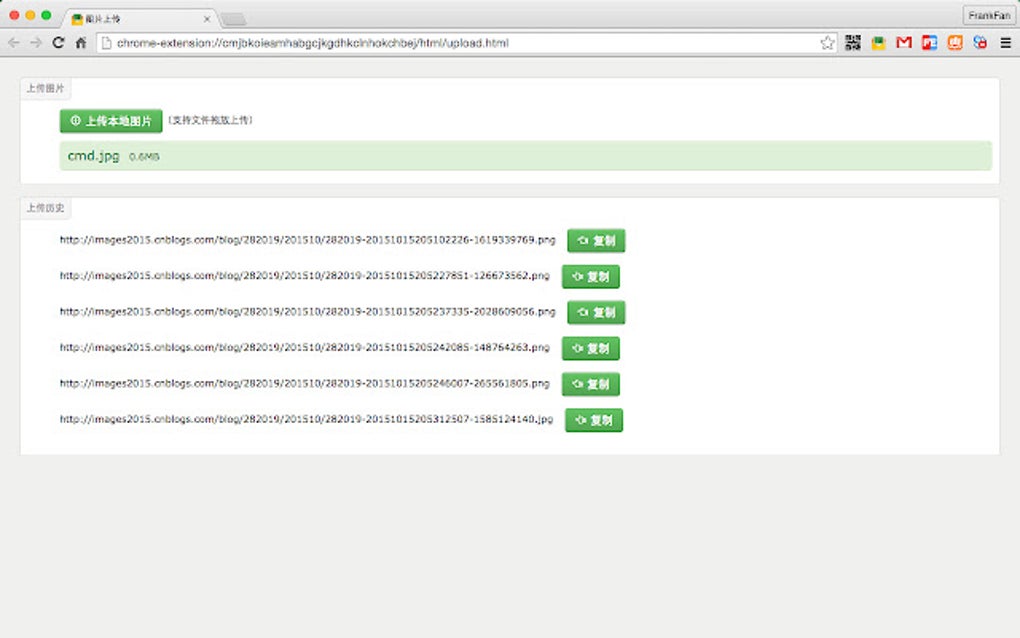This screenshot has width=1020, height=638.
Task: Click the FrankFan profile button
Action: (992, 14)
